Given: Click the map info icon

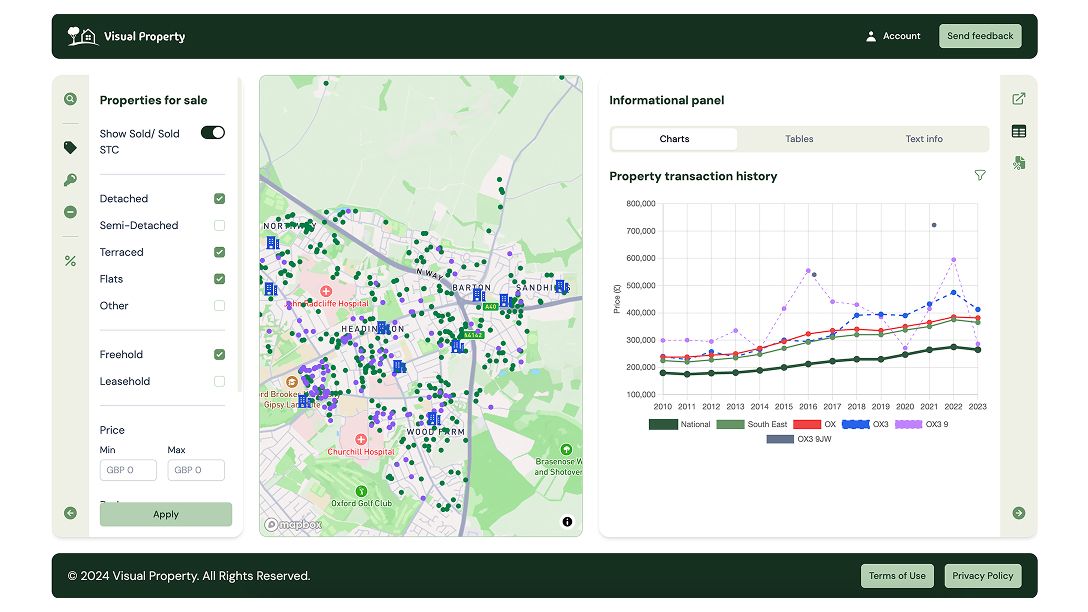Looking at the screenshot, I should click(567, 522).
